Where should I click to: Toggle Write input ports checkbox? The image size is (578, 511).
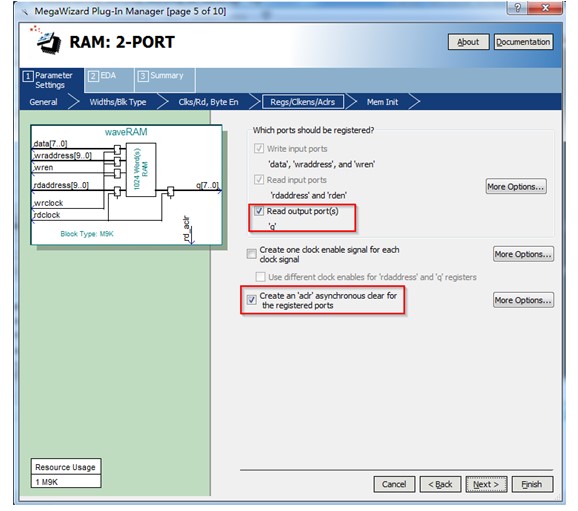259,149
